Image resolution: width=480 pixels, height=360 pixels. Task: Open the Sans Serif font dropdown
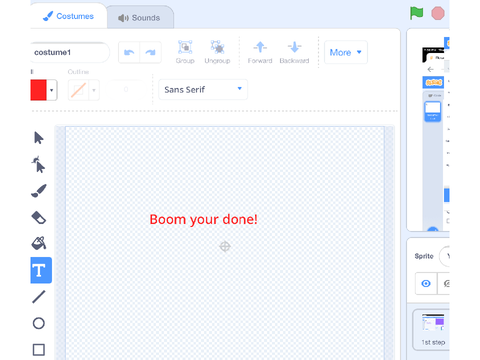click(203, 89)
